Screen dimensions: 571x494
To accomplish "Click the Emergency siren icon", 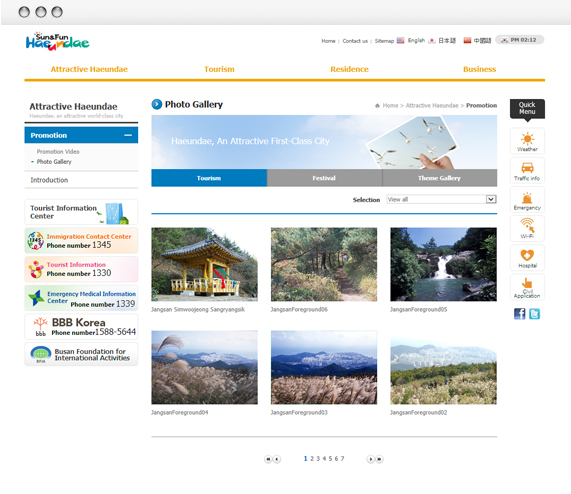I will coord(527,199).
